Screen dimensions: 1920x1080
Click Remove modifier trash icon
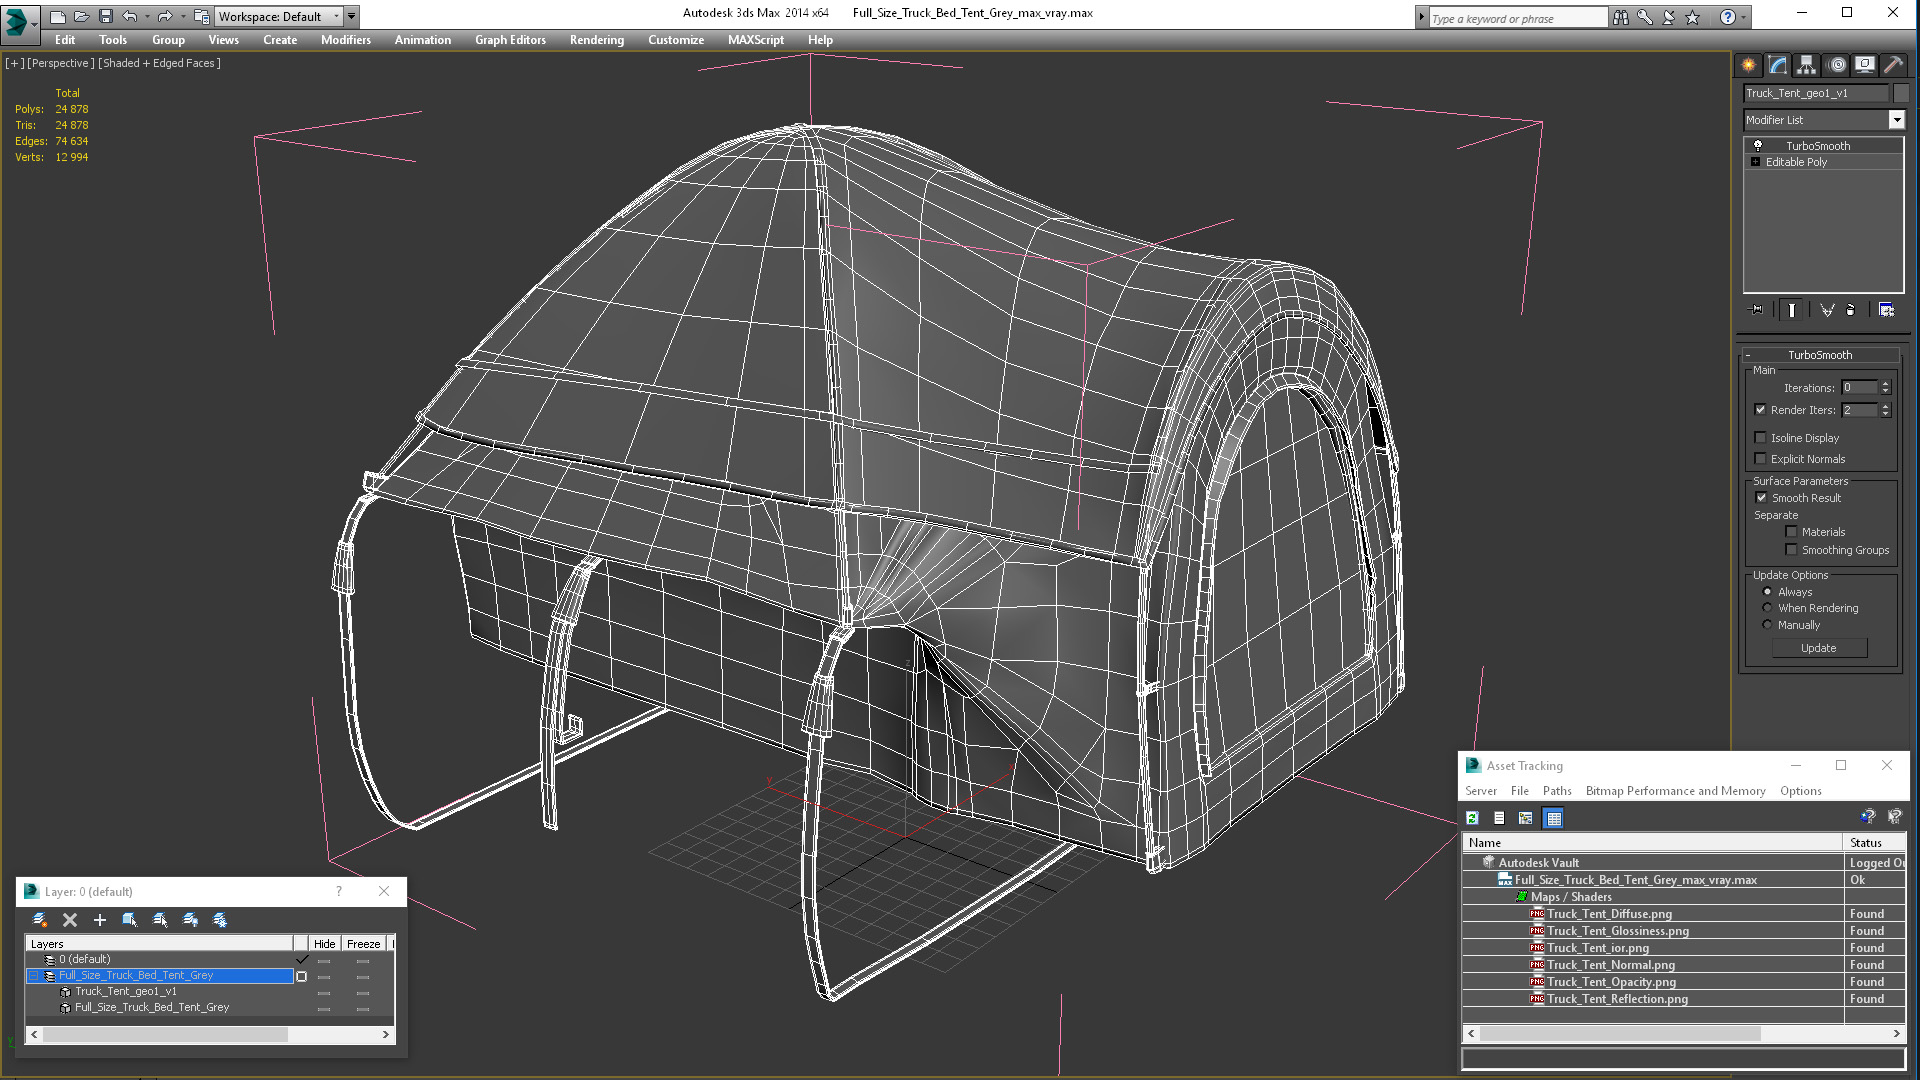[x=1850, y=310]
